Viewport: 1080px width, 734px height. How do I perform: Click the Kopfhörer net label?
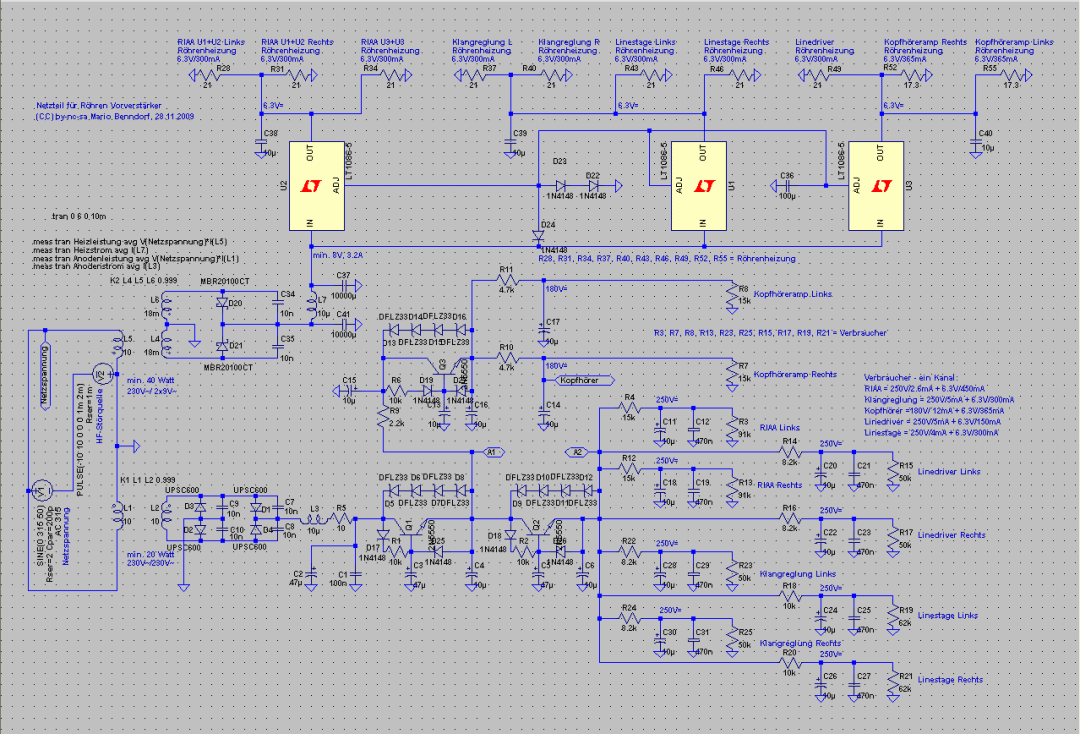tap(584, 380)
